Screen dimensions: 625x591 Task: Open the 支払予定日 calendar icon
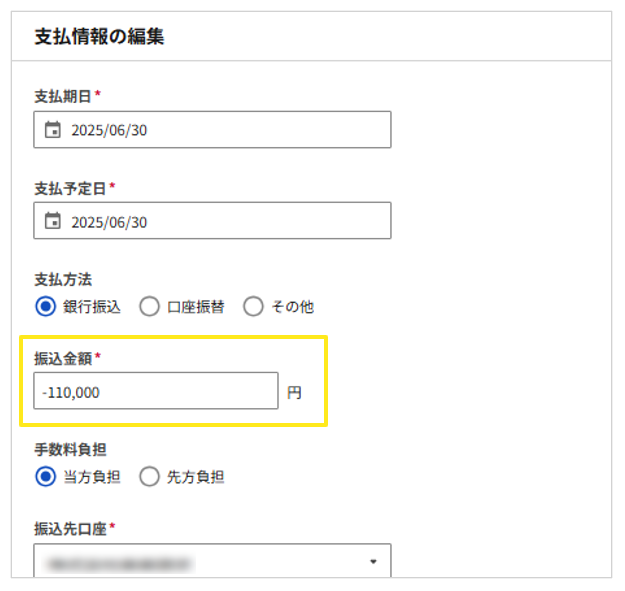coord(53,222)
